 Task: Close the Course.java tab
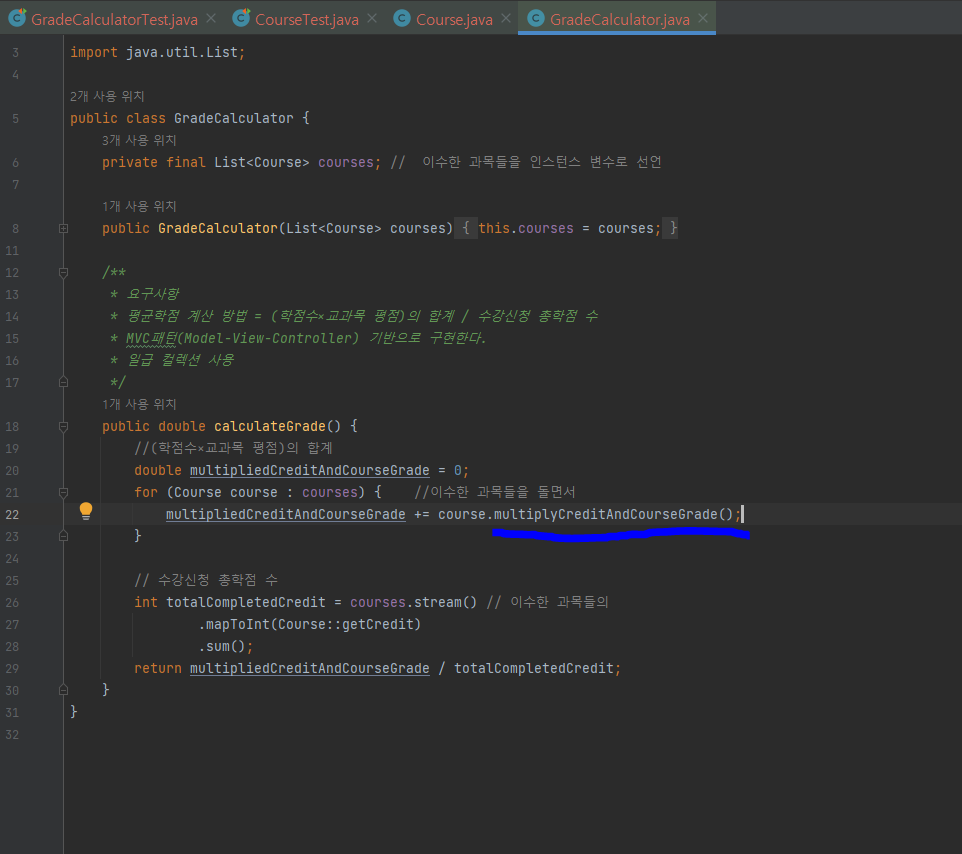[506, 18]
